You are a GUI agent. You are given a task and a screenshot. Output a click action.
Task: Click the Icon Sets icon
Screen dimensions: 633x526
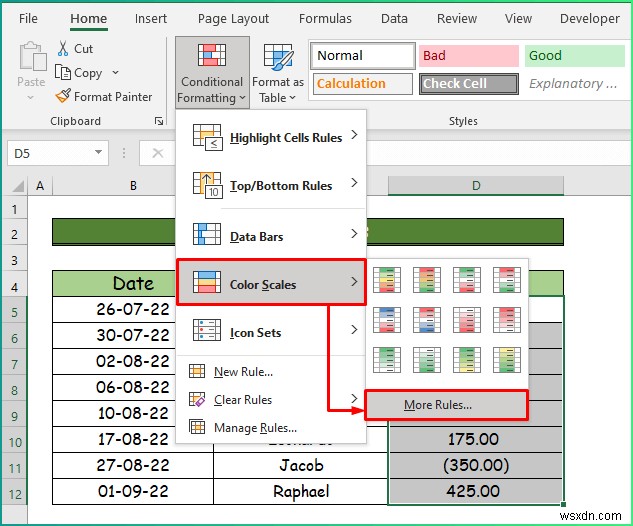pyautogui.click(x=207, y=330)
